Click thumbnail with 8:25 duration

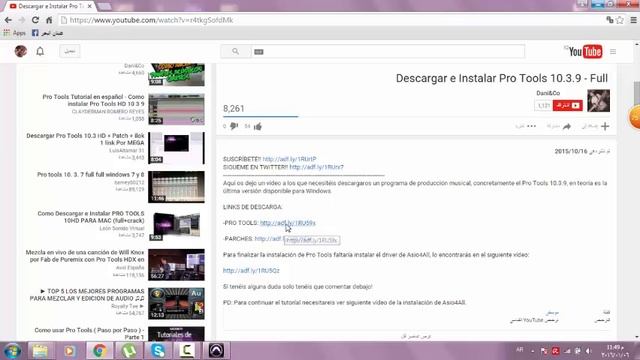176,109
